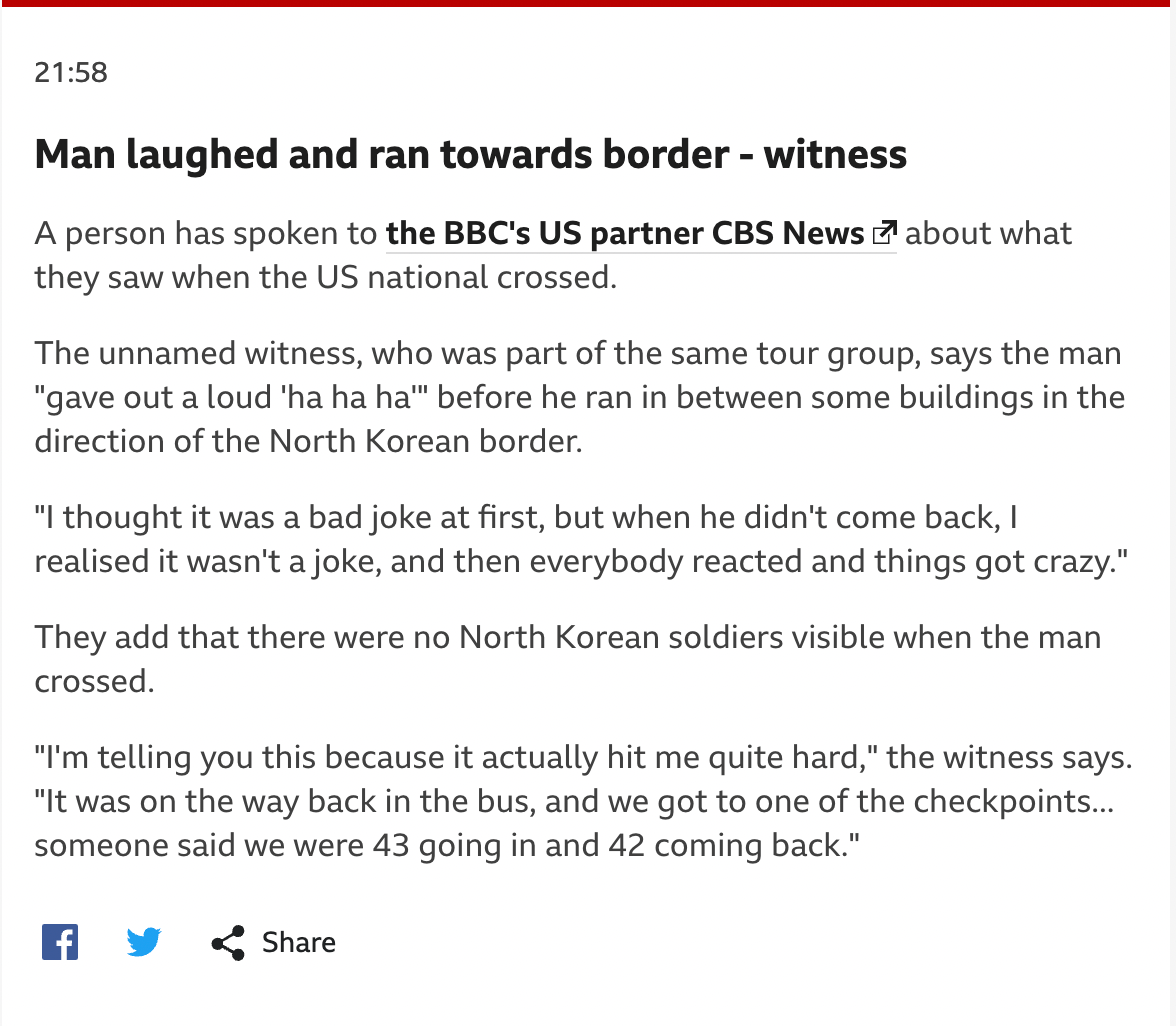Share the post on Facebook
This screenshot has width=1176, height=1026.
pyautogui.click(x=60, y=942)
